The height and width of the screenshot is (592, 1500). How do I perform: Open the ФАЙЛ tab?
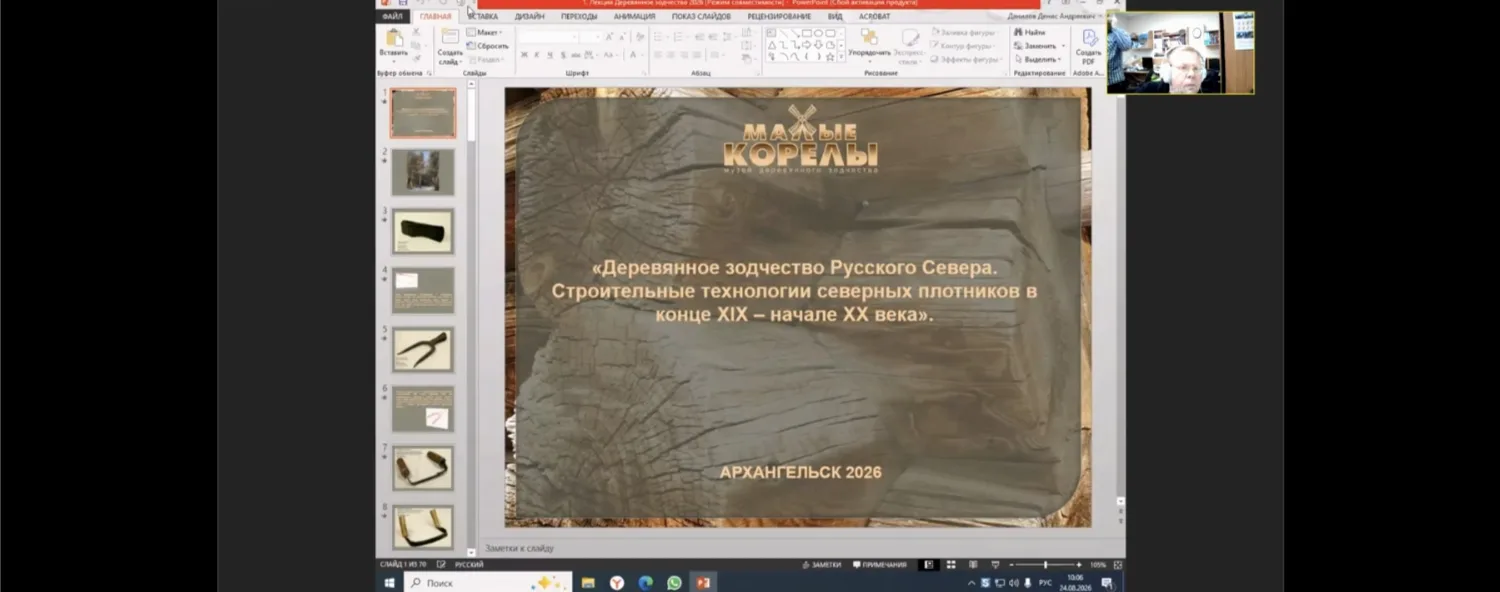pos(392,16)
